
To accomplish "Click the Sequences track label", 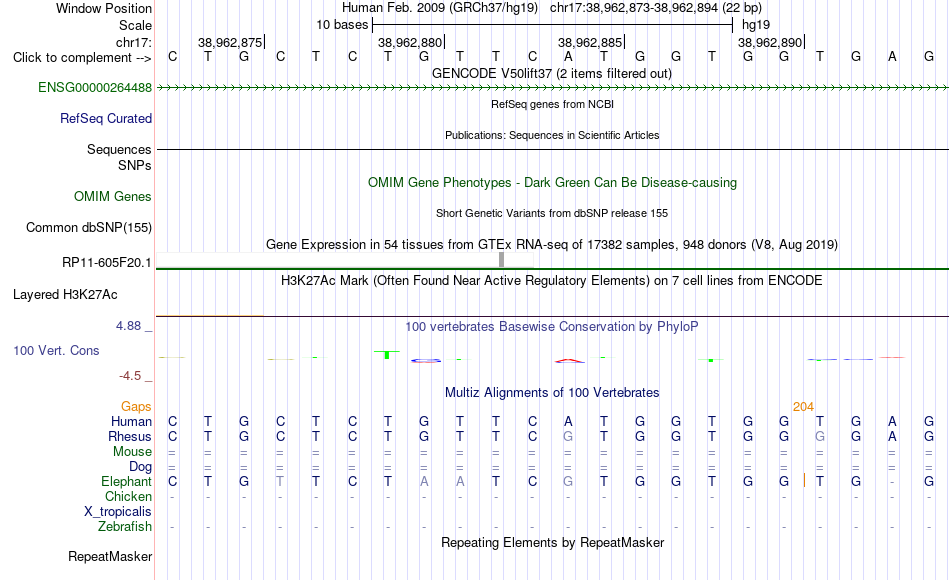I will coord(119,149).
